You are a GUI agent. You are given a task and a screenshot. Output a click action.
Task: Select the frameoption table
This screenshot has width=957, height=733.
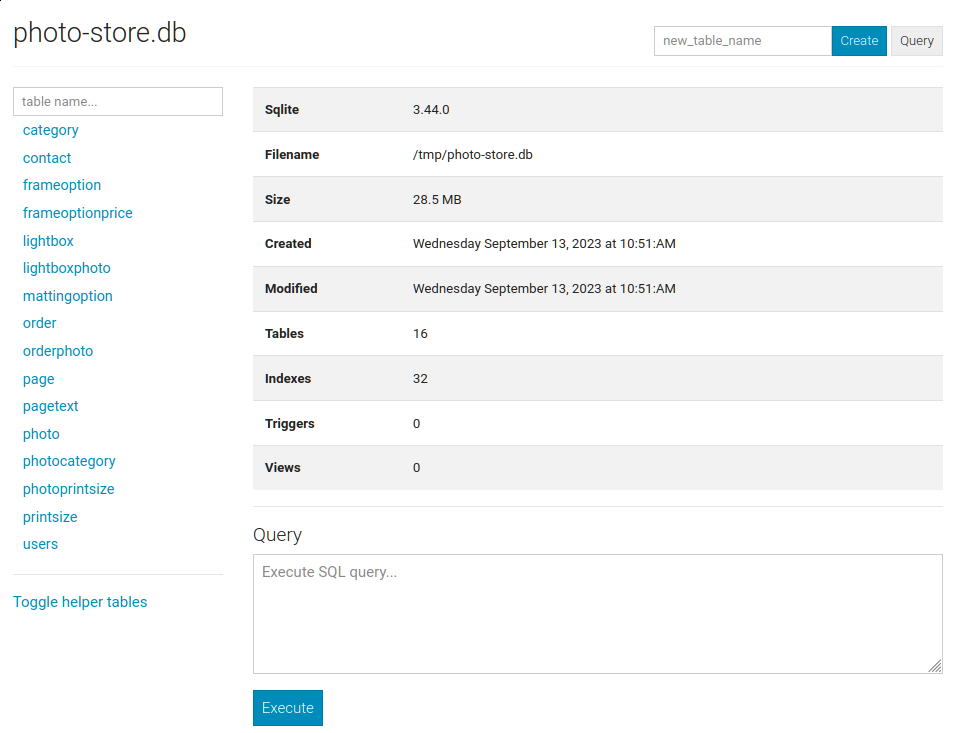(62, 185)
